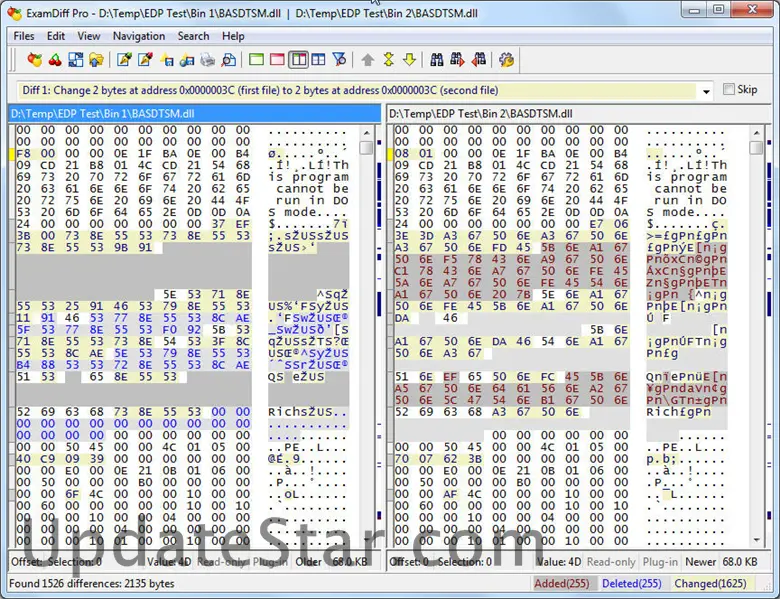The width and height of the screenshot is (780, 599).
Task: Click the differences filter funnel icon
Action: tap(339, 60)
